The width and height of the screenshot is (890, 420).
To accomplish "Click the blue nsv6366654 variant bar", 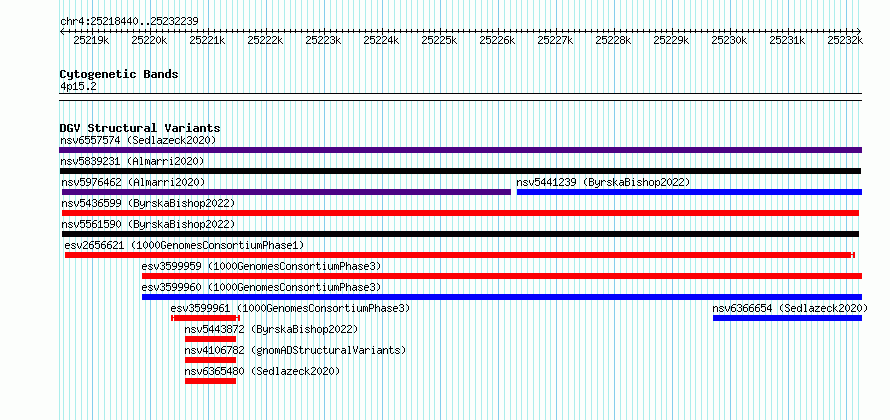I will pos(787,318).
